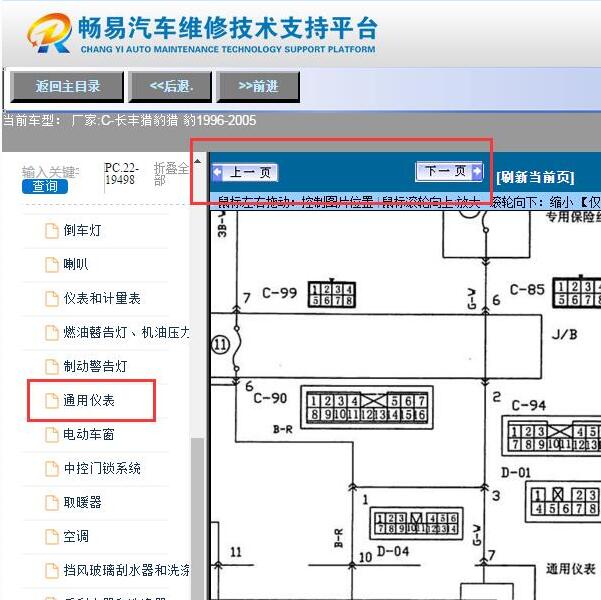Open 挡风玻璃刮水器和洗涤 item

coord(126,570)
